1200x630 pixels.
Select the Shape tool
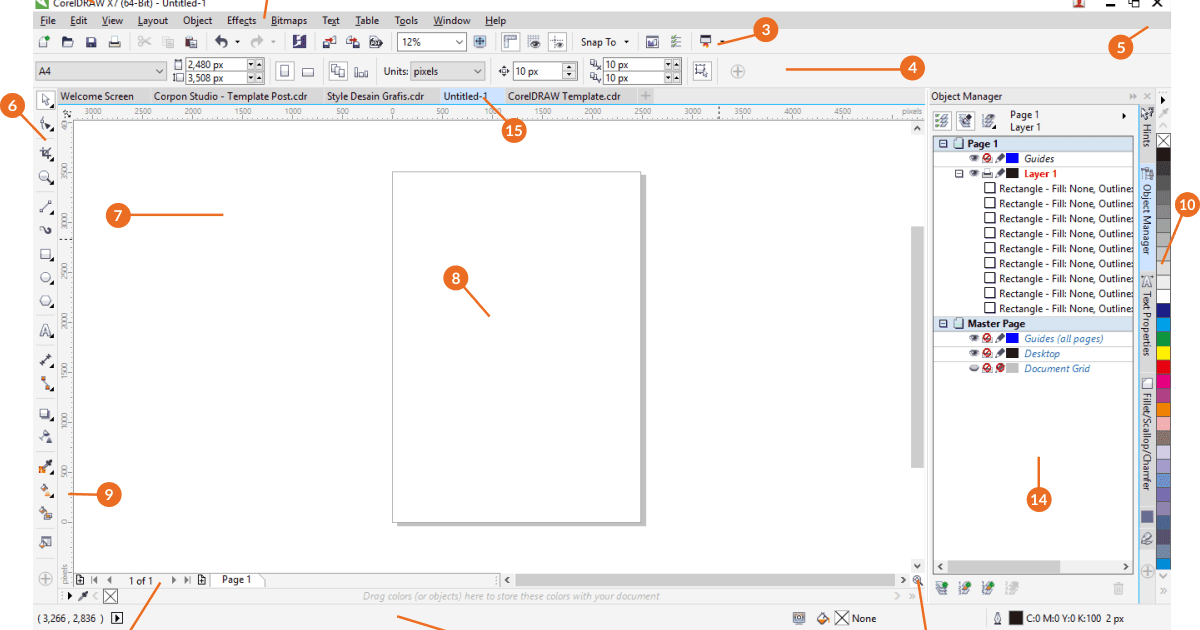click(45, 125)
